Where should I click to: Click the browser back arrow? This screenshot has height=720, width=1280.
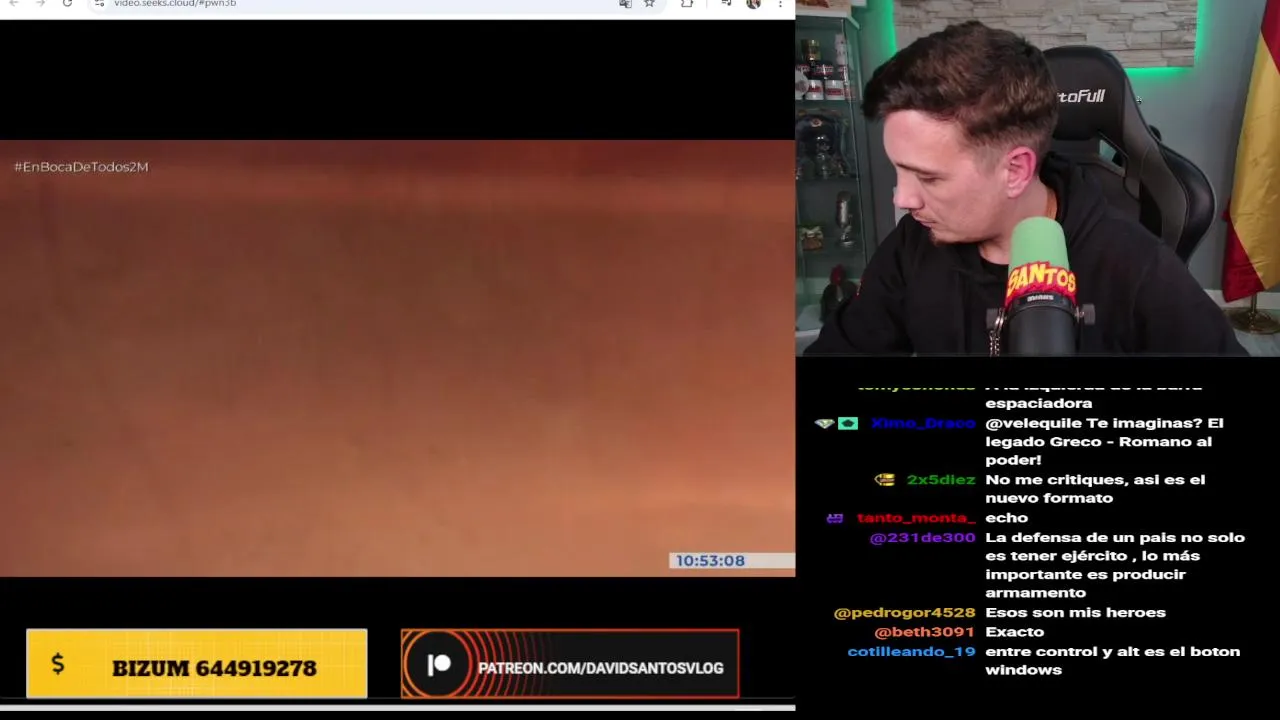(14, 4)
